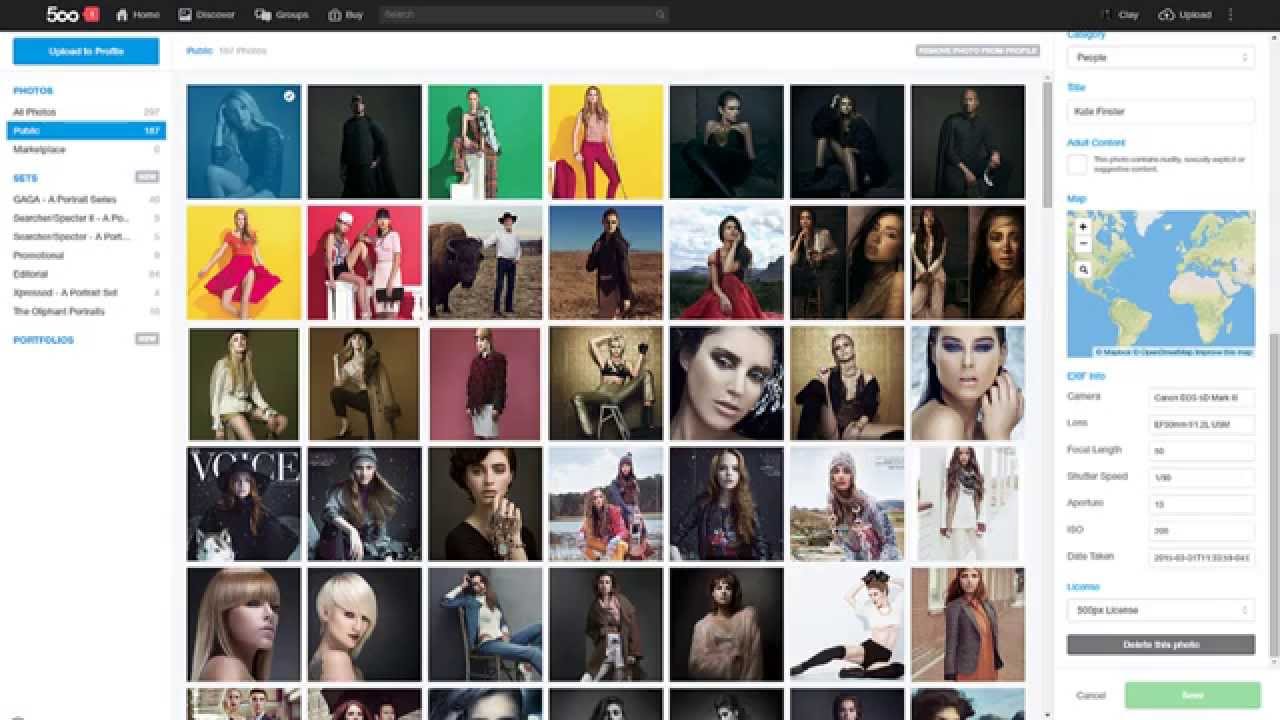Edit the Shutter Speed field

click(x=1201, y=478)
